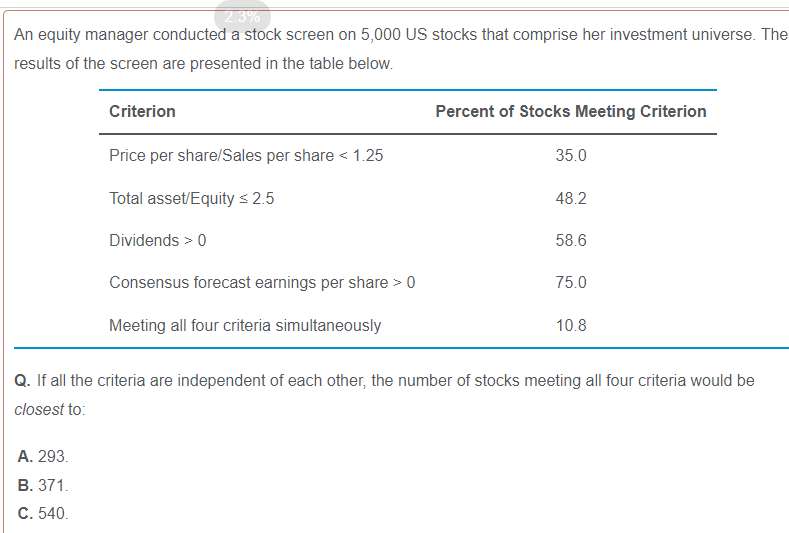Click the 10.8 percent value
This screenshot has width=789, height=533.
(571, 325)
